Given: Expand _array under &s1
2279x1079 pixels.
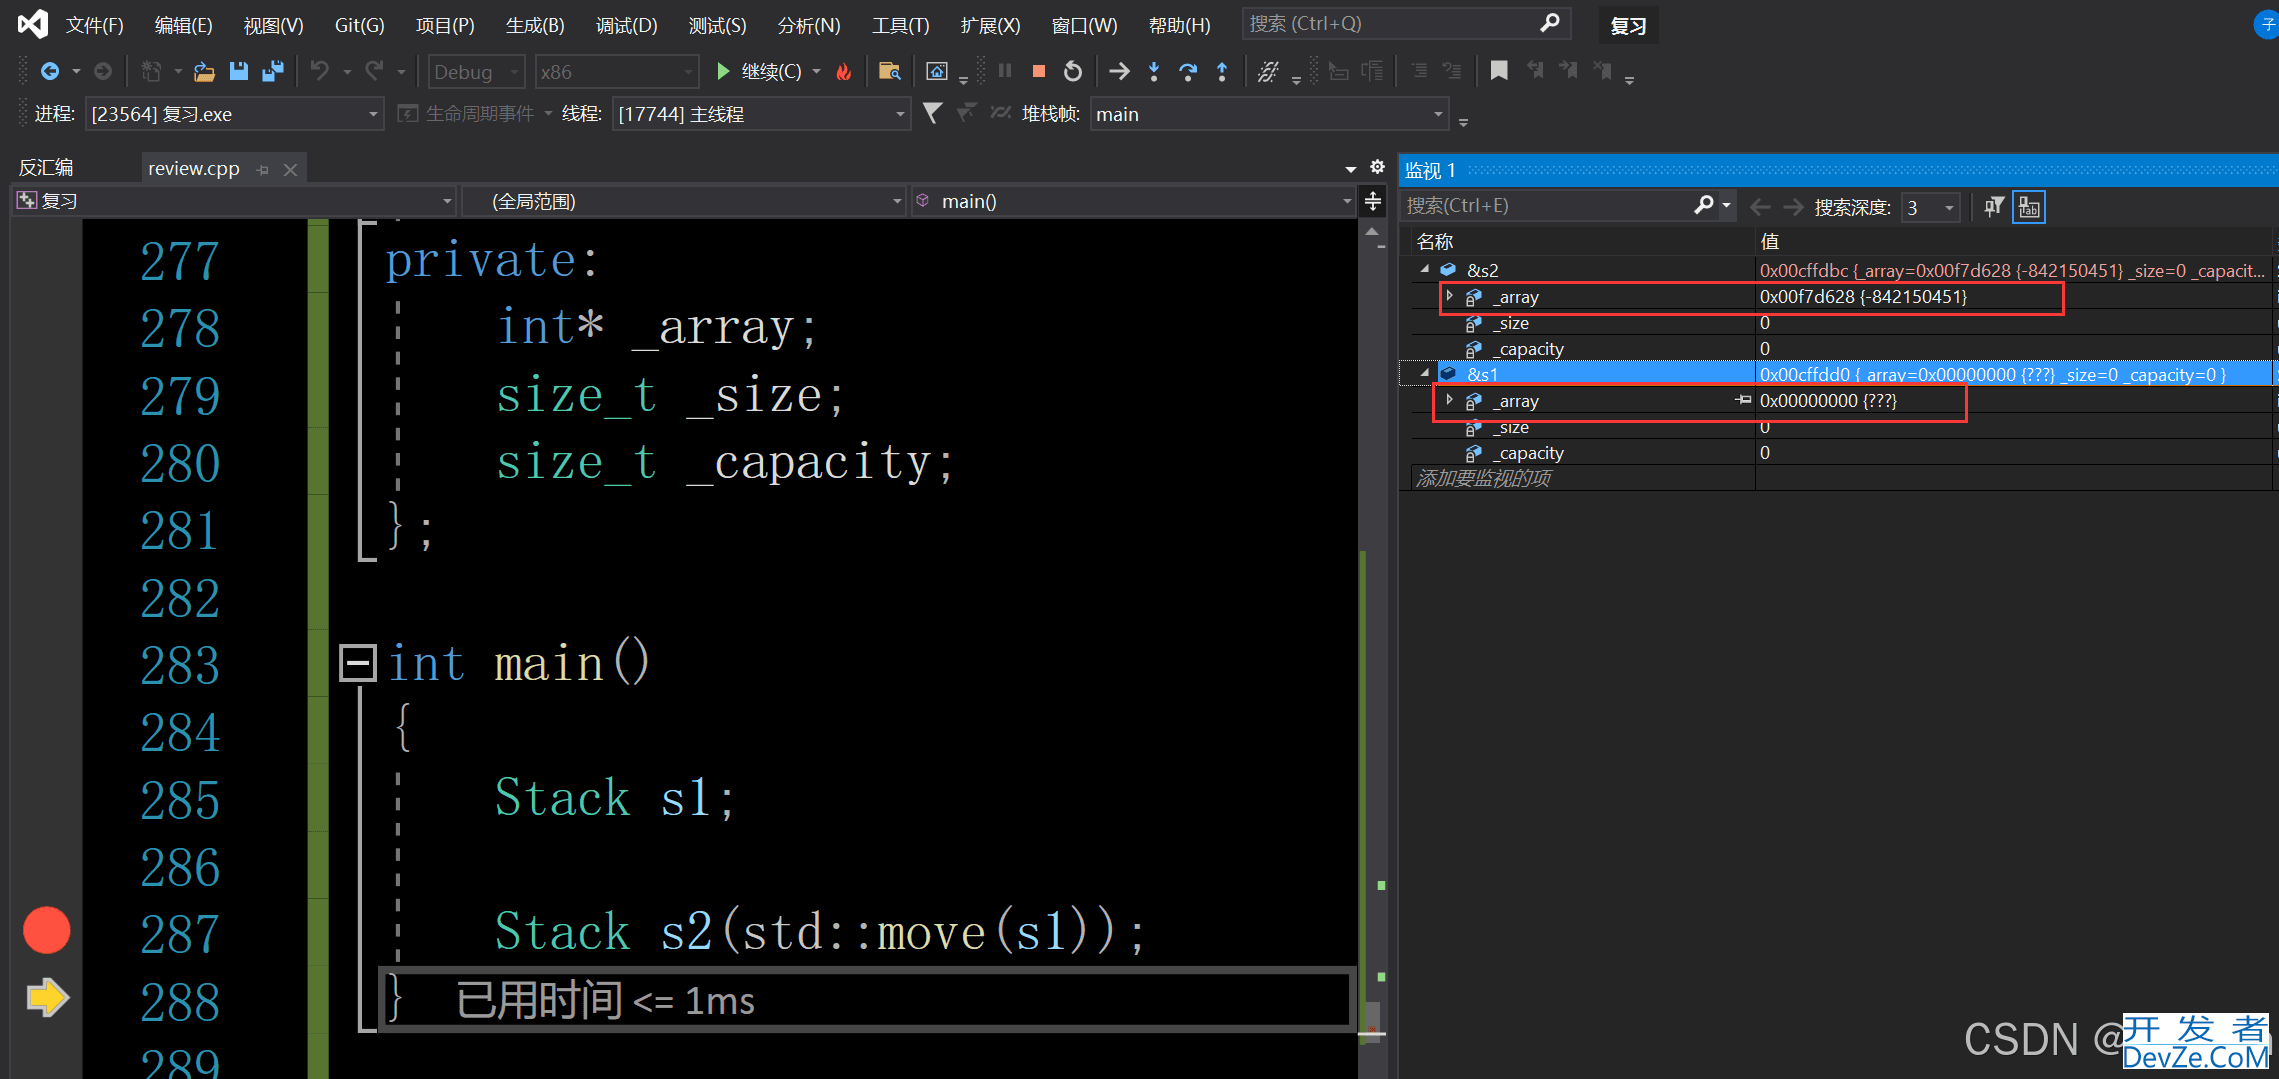Looking at the screenshot, I should click(x=1449, y=400).
